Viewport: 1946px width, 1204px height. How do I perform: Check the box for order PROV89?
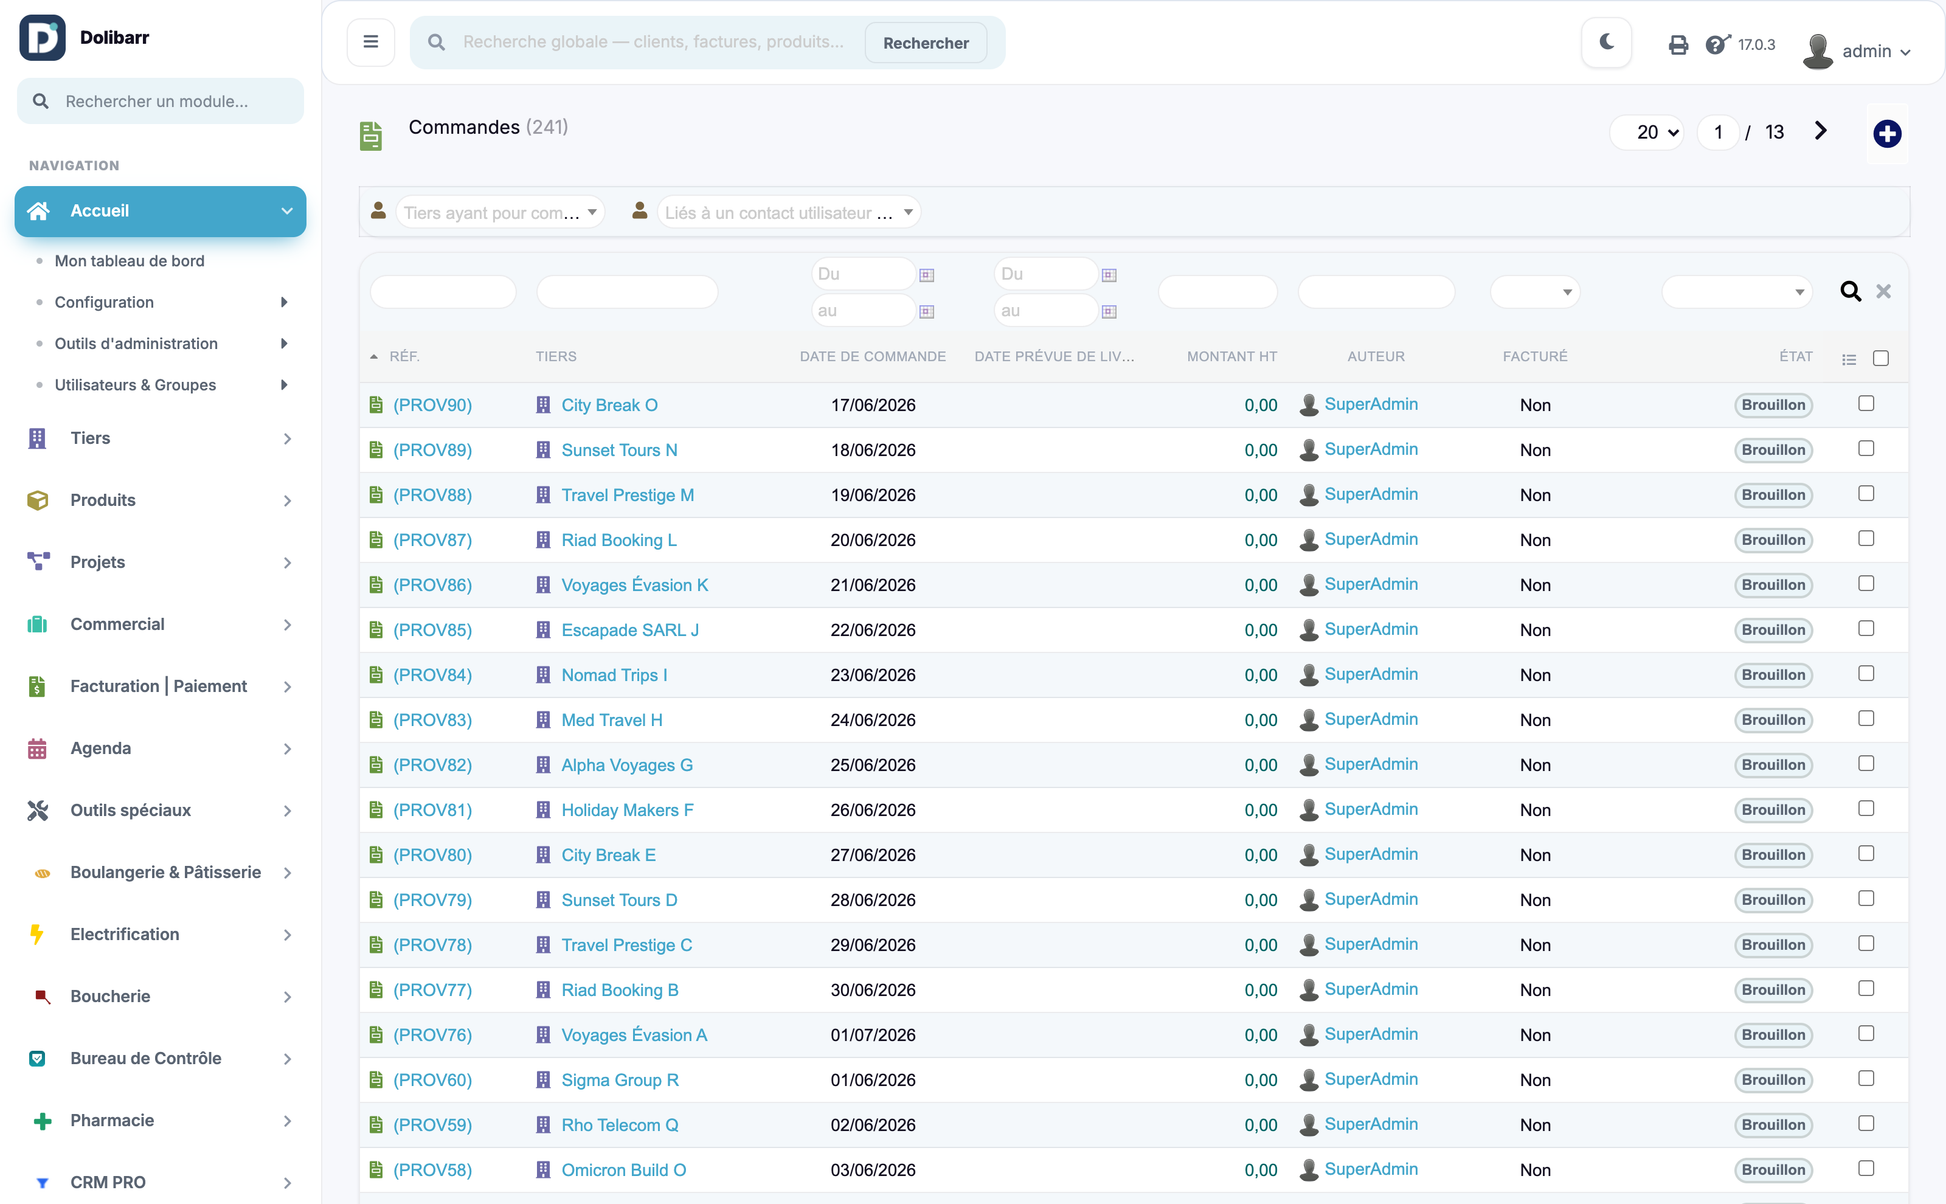(x=1866, y=449)
